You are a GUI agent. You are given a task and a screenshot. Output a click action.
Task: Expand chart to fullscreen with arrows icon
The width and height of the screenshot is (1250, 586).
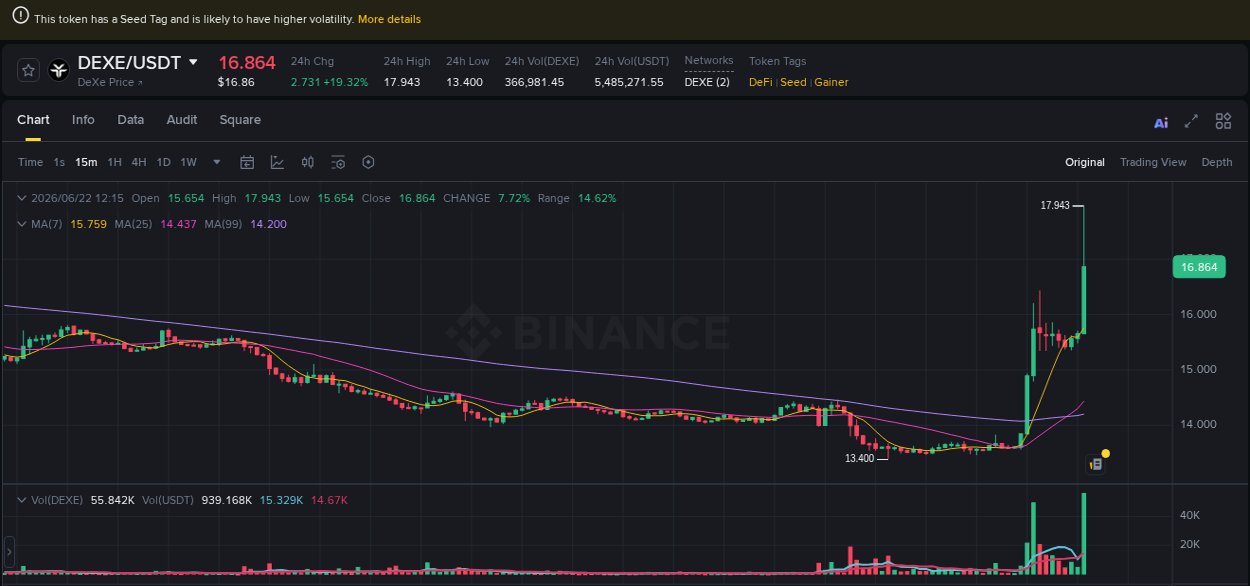(1191, 121)
